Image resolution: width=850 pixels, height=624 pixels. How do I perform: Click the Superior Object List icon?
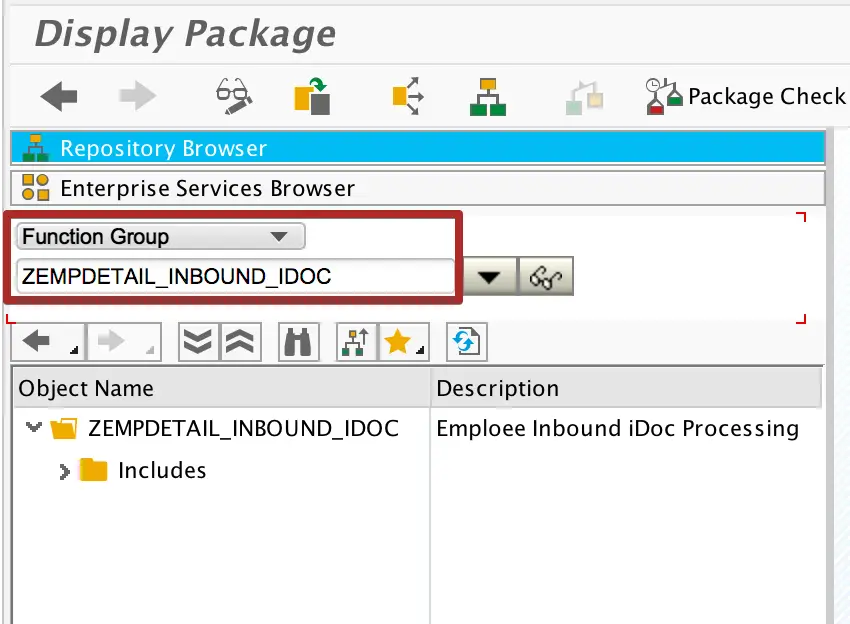(x=356, y=342)
